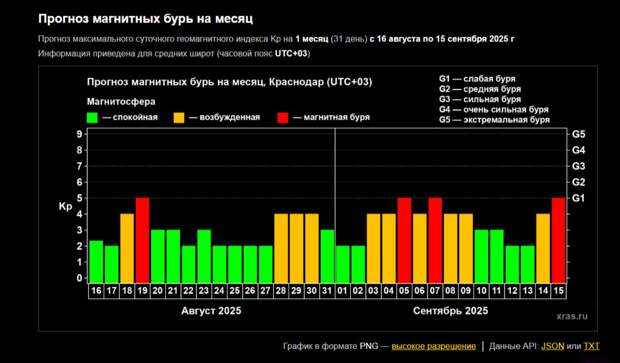
Task: Select the green bar for August 16
Action: 96,261
